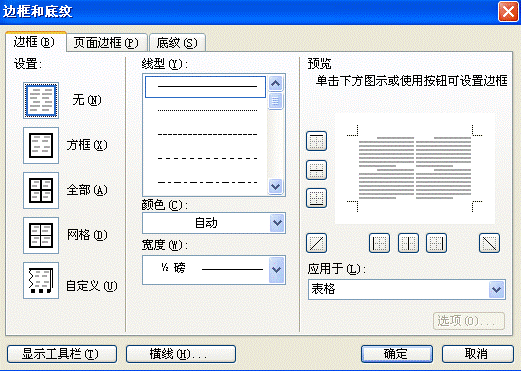
Task: Toggle the left border button in preview
Action: tap(379, 243)
